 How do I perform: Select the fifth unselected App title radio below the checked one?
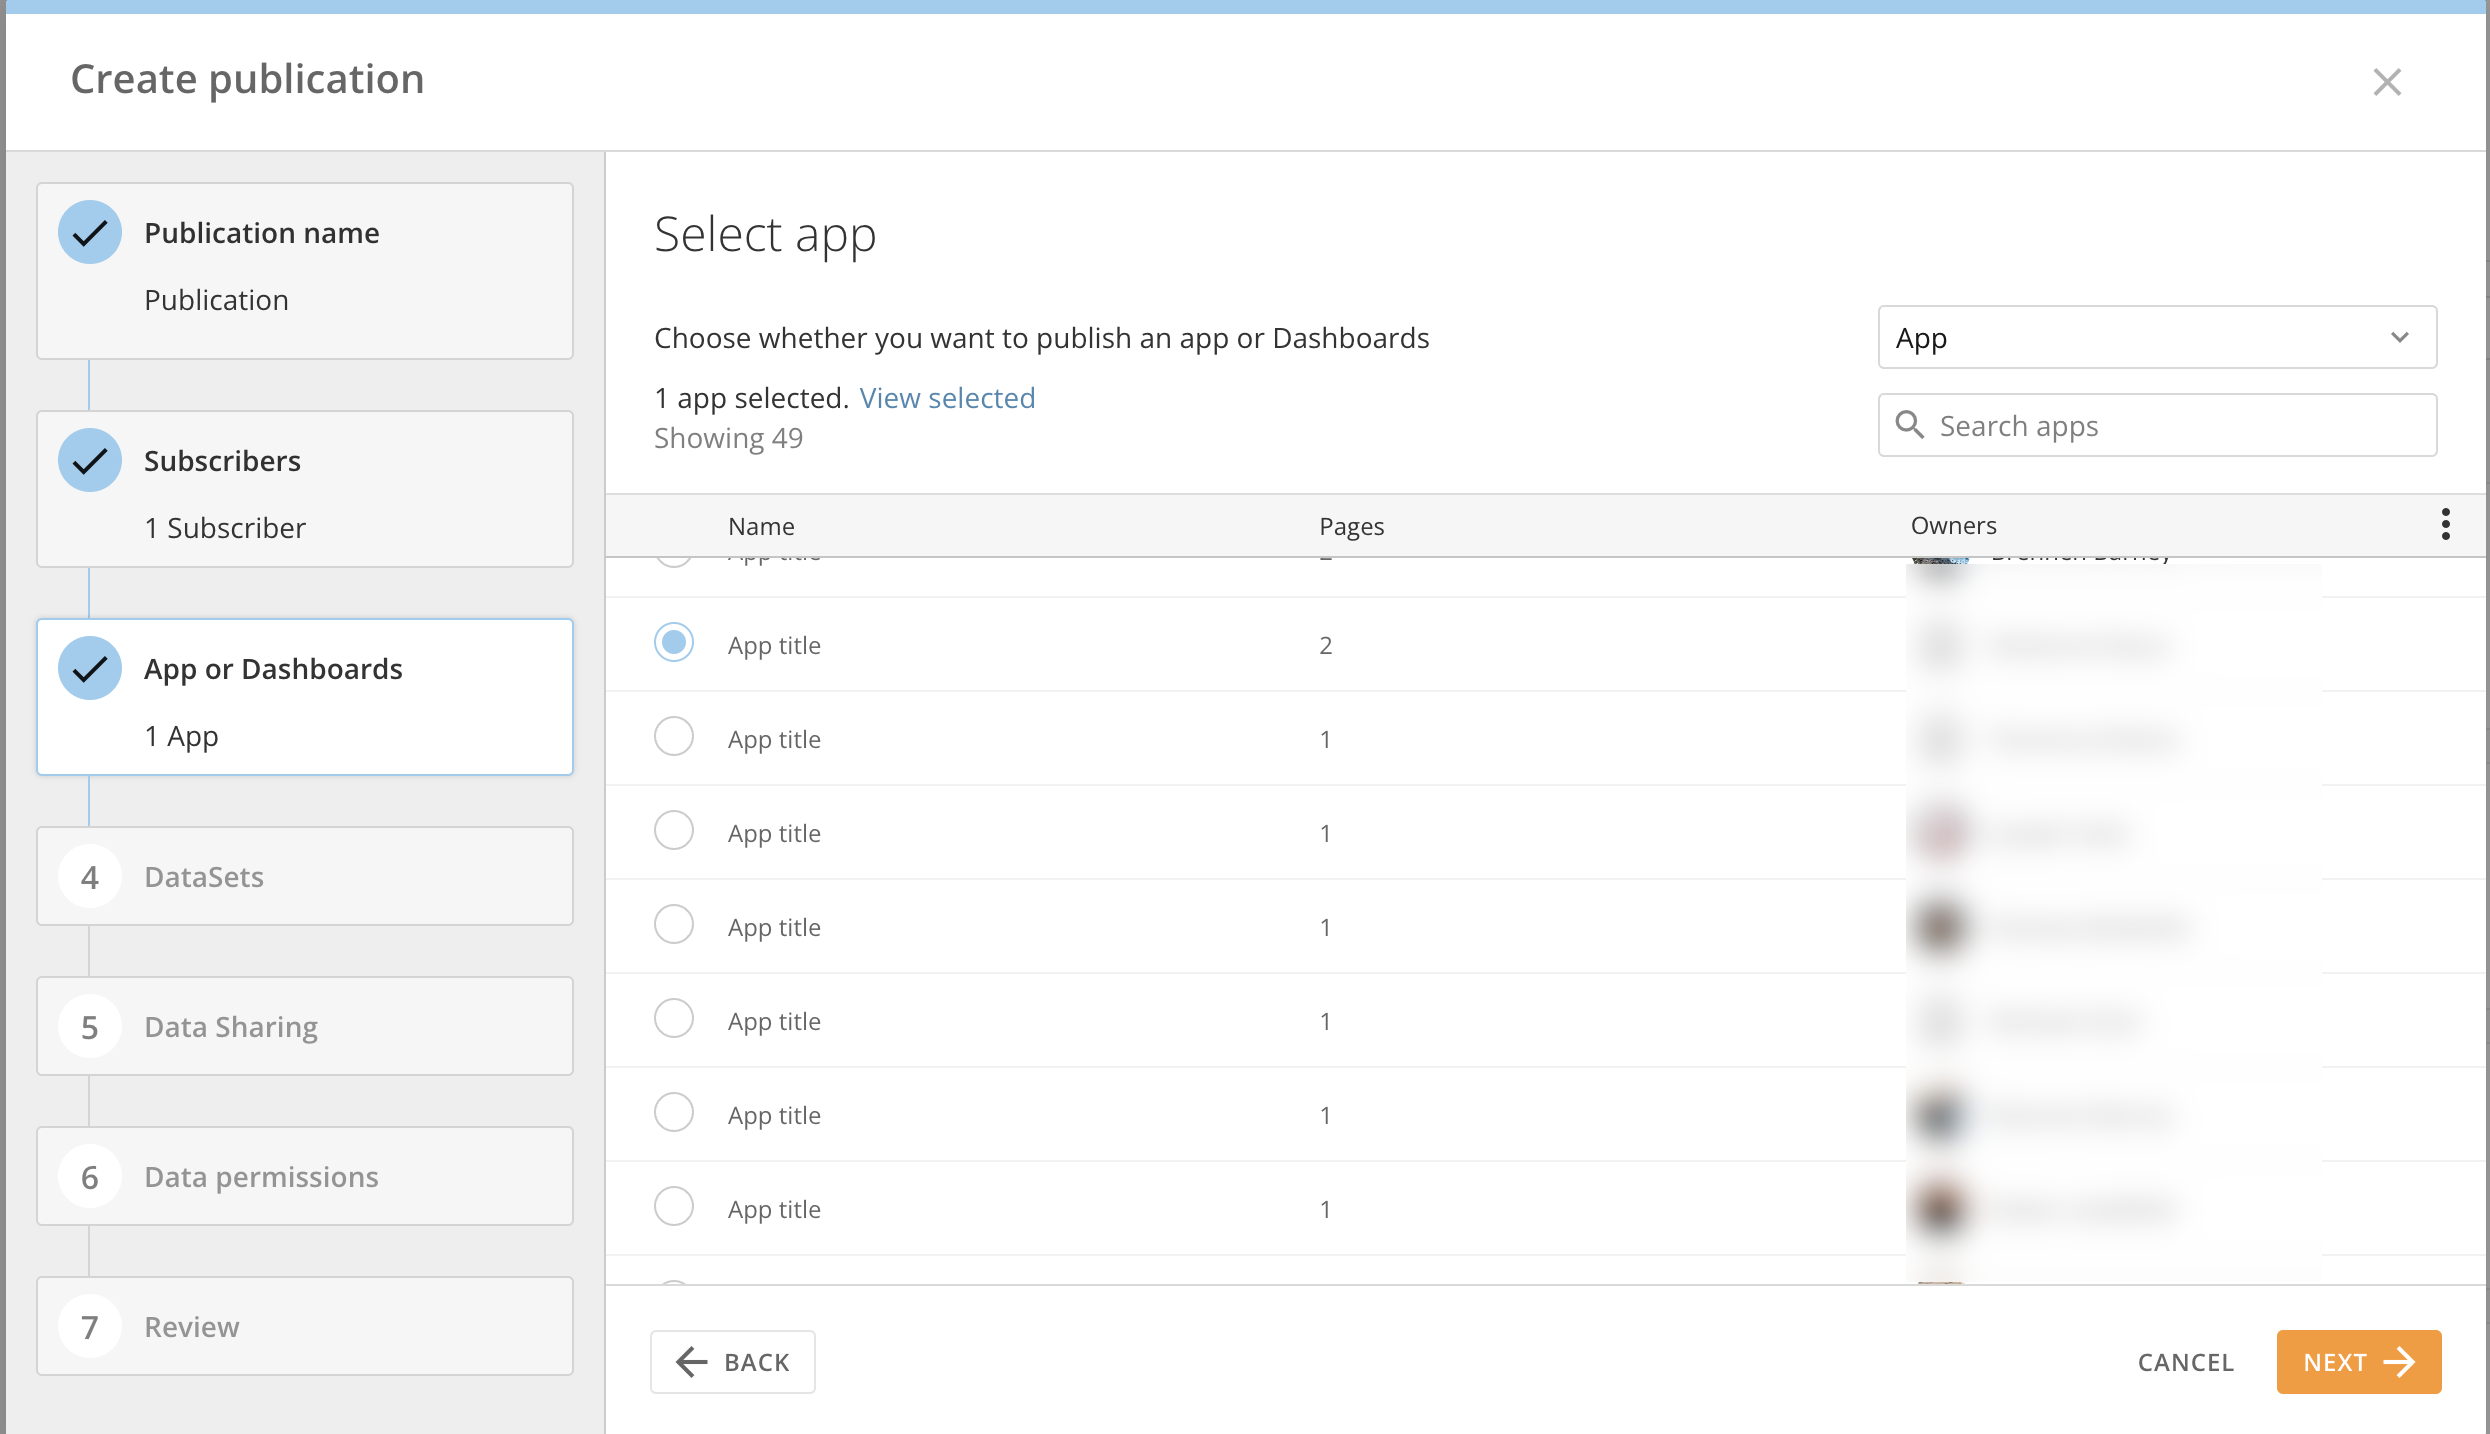674,1112
